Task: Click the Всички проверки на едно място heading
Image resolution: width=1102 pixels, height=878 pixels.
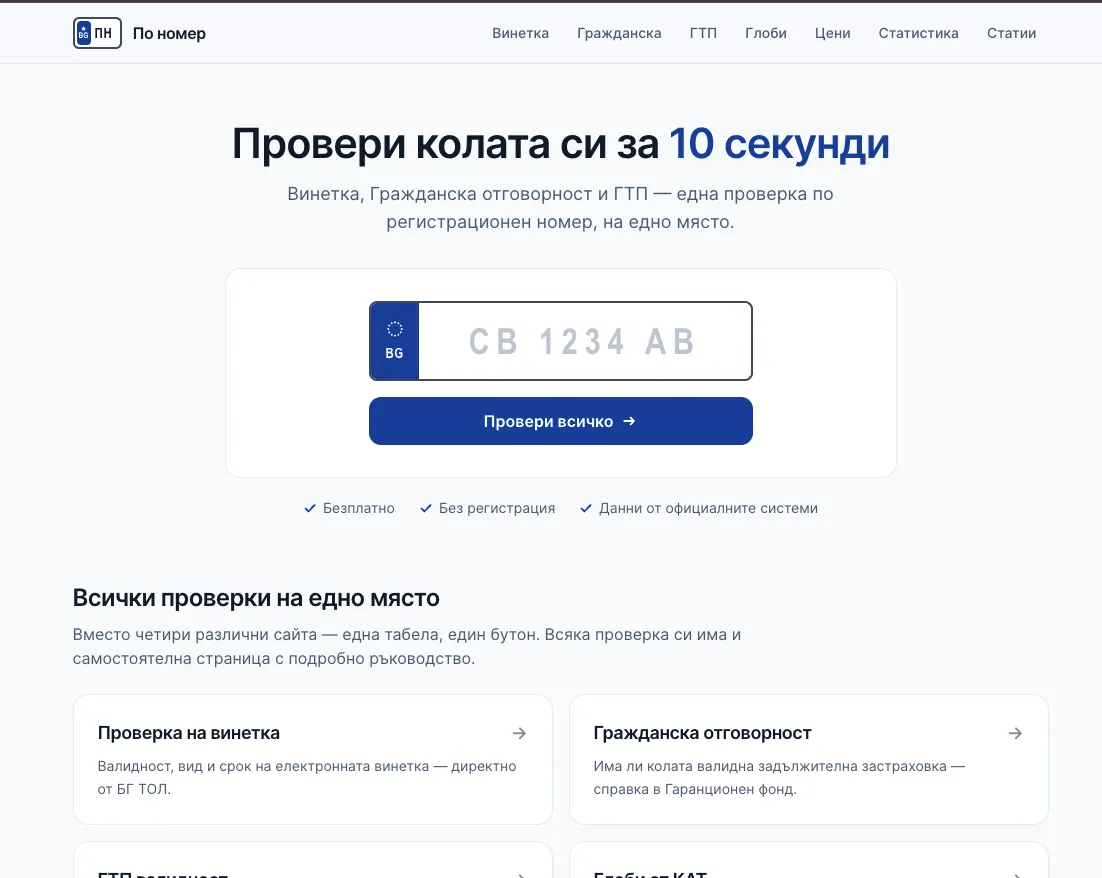Action: [x=257, y=598]
